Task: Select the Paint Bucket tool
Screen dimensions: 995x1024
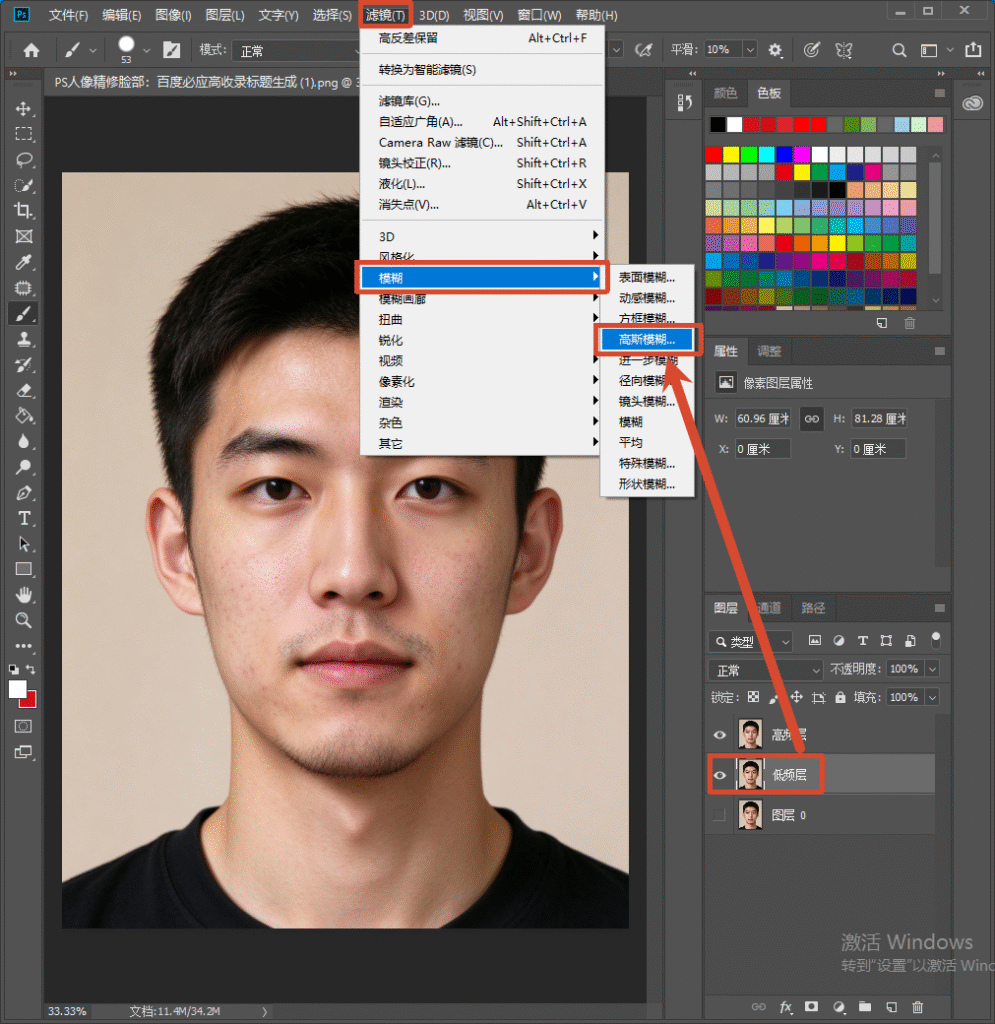Action: tap(24, 416)
